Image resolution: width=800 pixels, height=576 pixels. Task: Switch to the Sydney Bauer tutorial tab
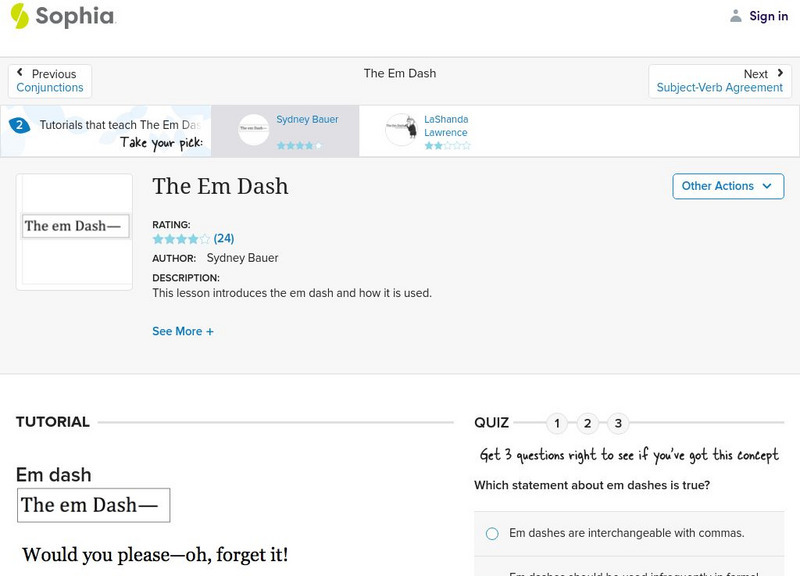[295, 130]
